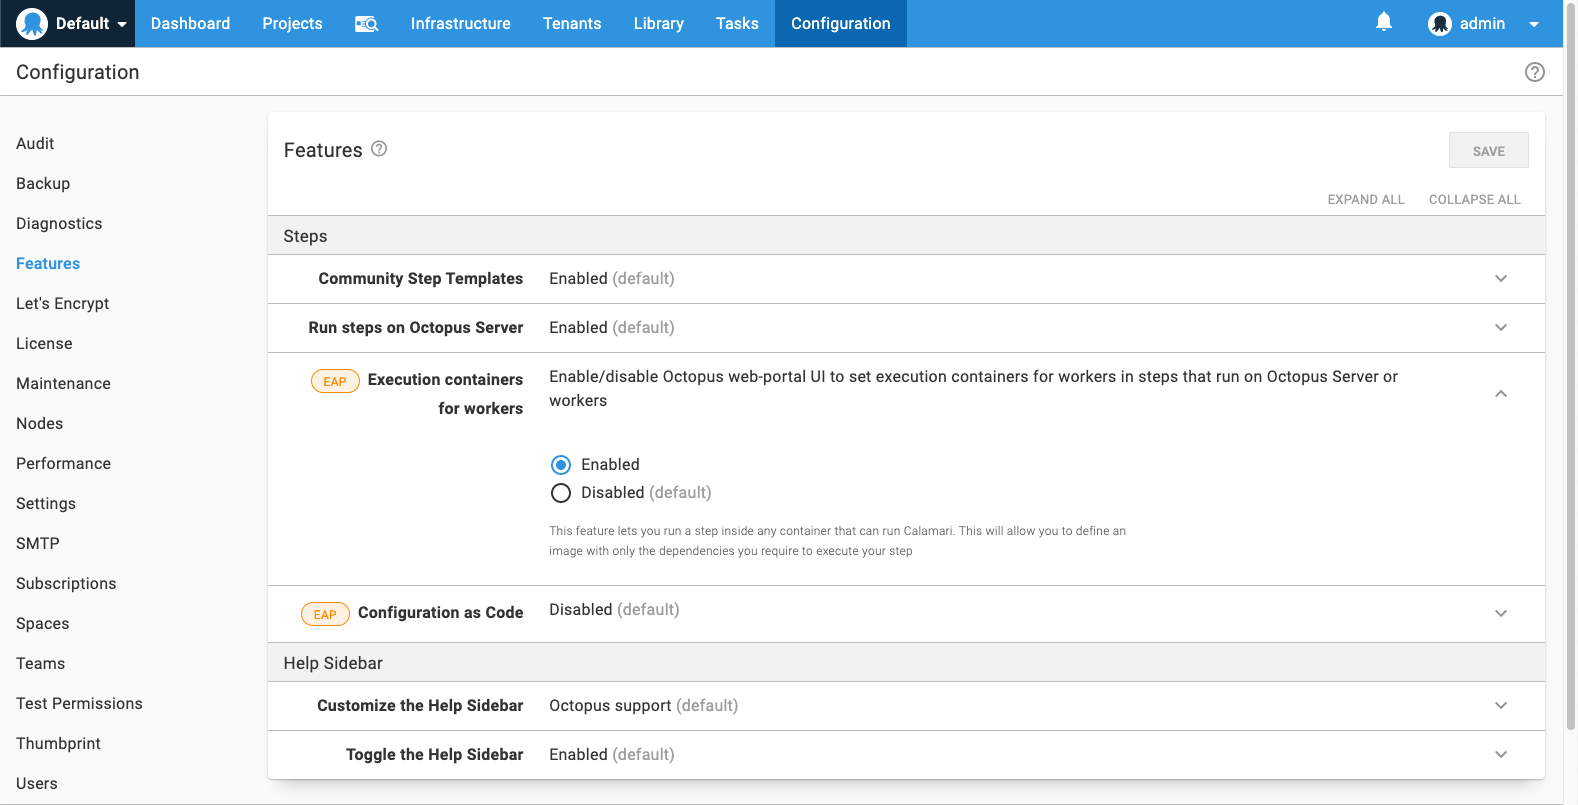Viewport: 1578px width, 805px height.
Task: Open the search icon in top navigation
Action: click(366, 24)
